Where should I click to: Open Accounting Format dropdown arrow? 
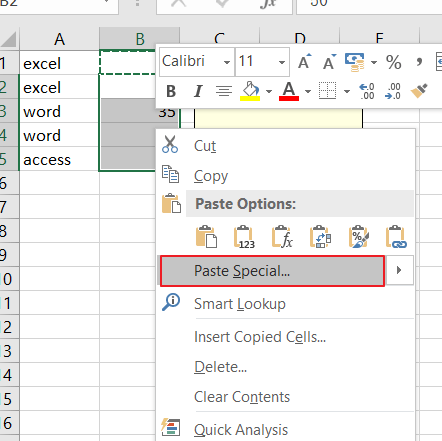374,62
